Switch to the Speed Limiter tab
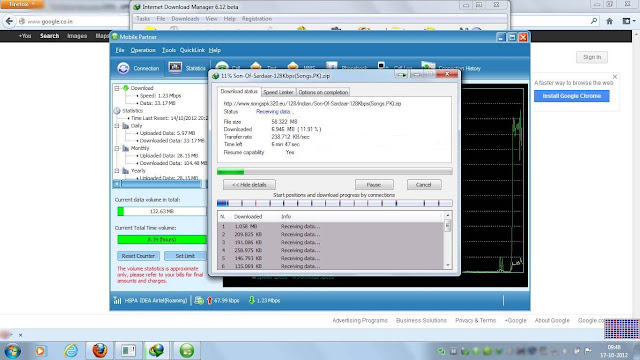 point(278,92)
